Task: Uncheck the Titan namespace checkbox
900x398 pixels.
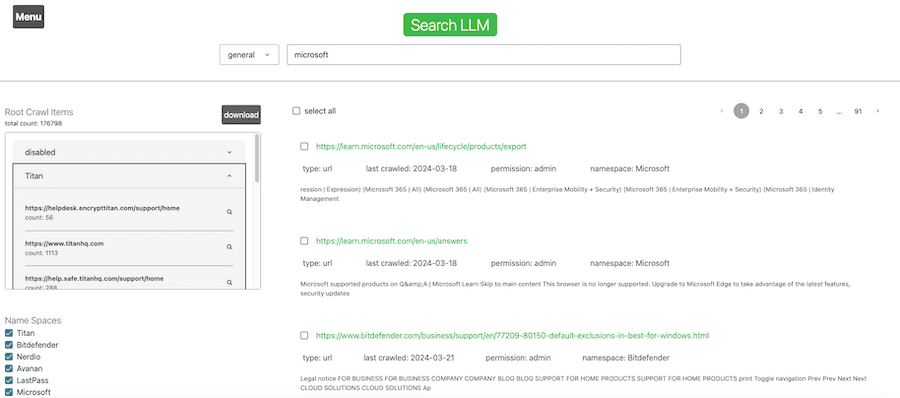Action: click(9, 333)
